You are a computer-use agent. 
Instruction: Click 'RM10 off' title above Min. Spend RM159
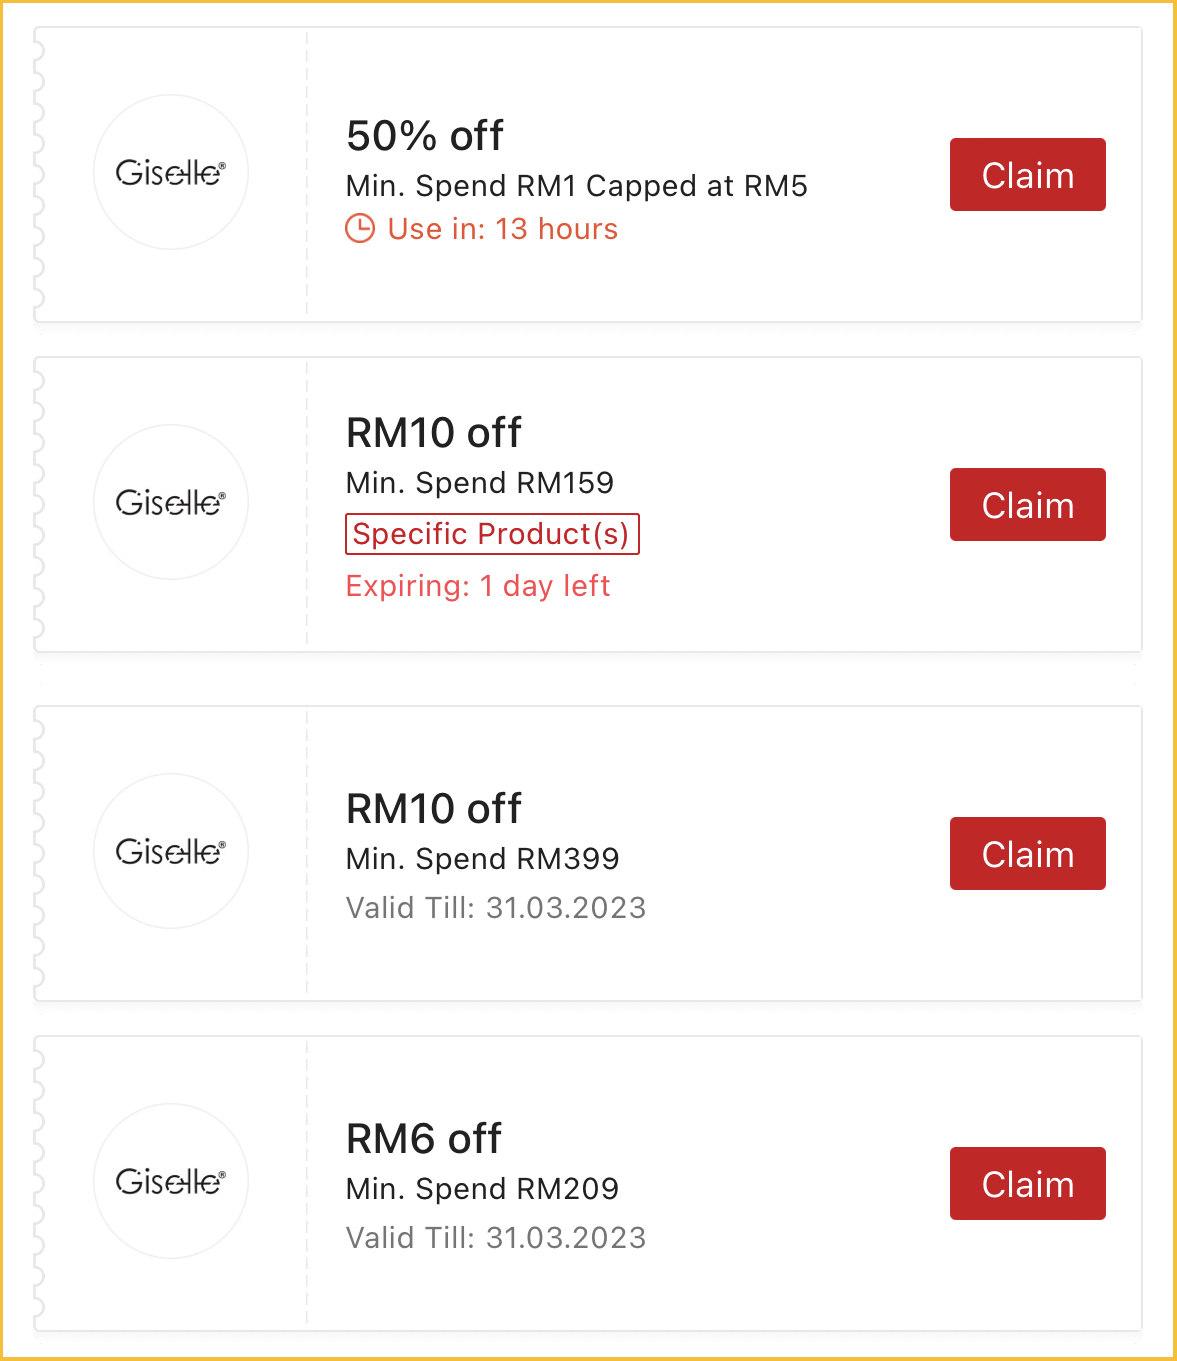pos(434,433)
